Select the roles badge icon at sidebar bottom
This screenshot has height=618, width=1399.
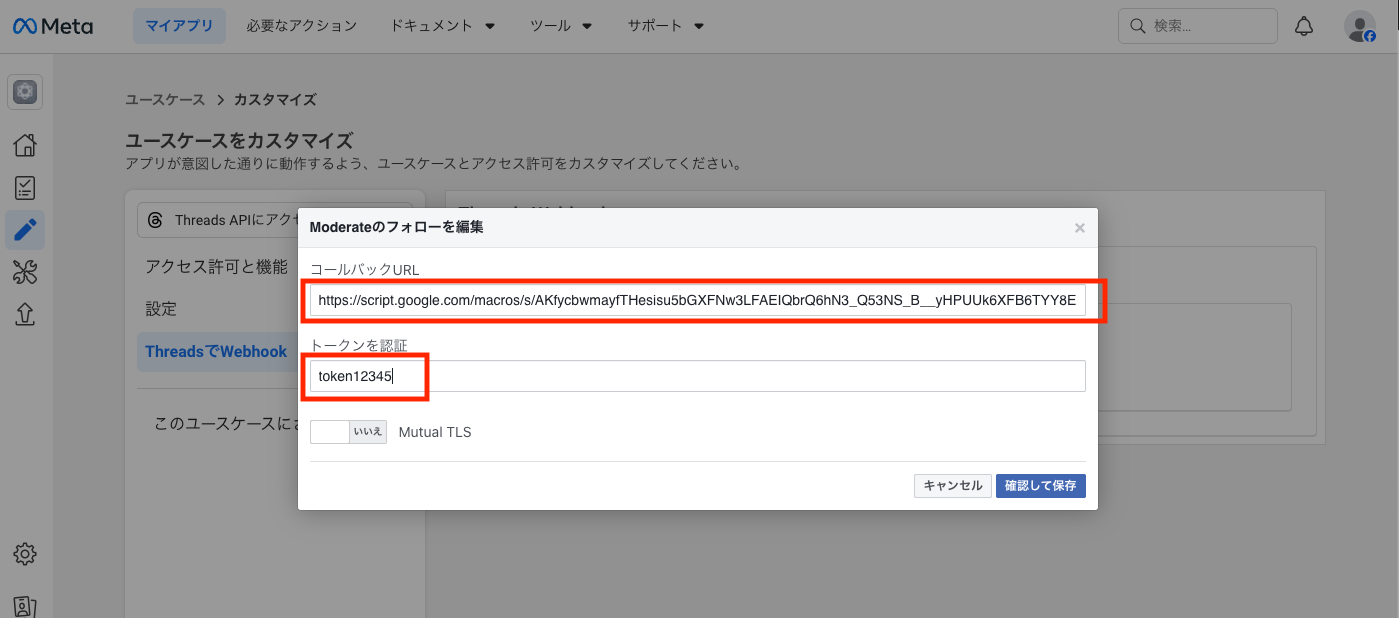point(24,605)
